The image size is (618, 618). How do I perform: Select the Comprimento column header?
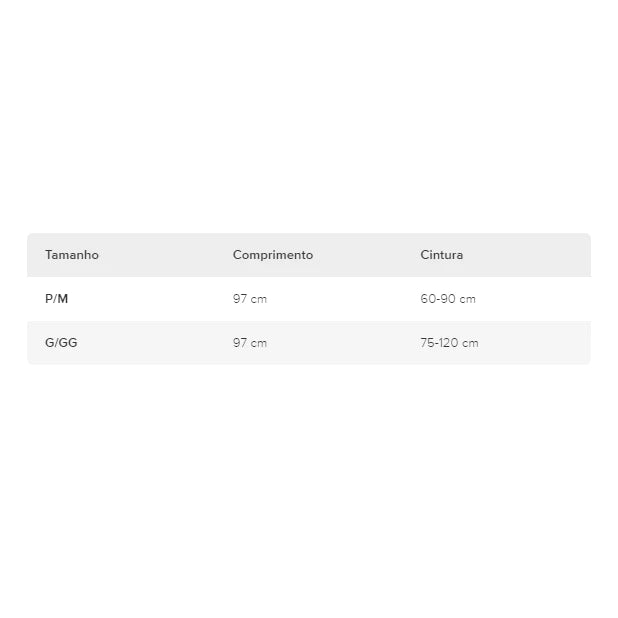point(273,255)
